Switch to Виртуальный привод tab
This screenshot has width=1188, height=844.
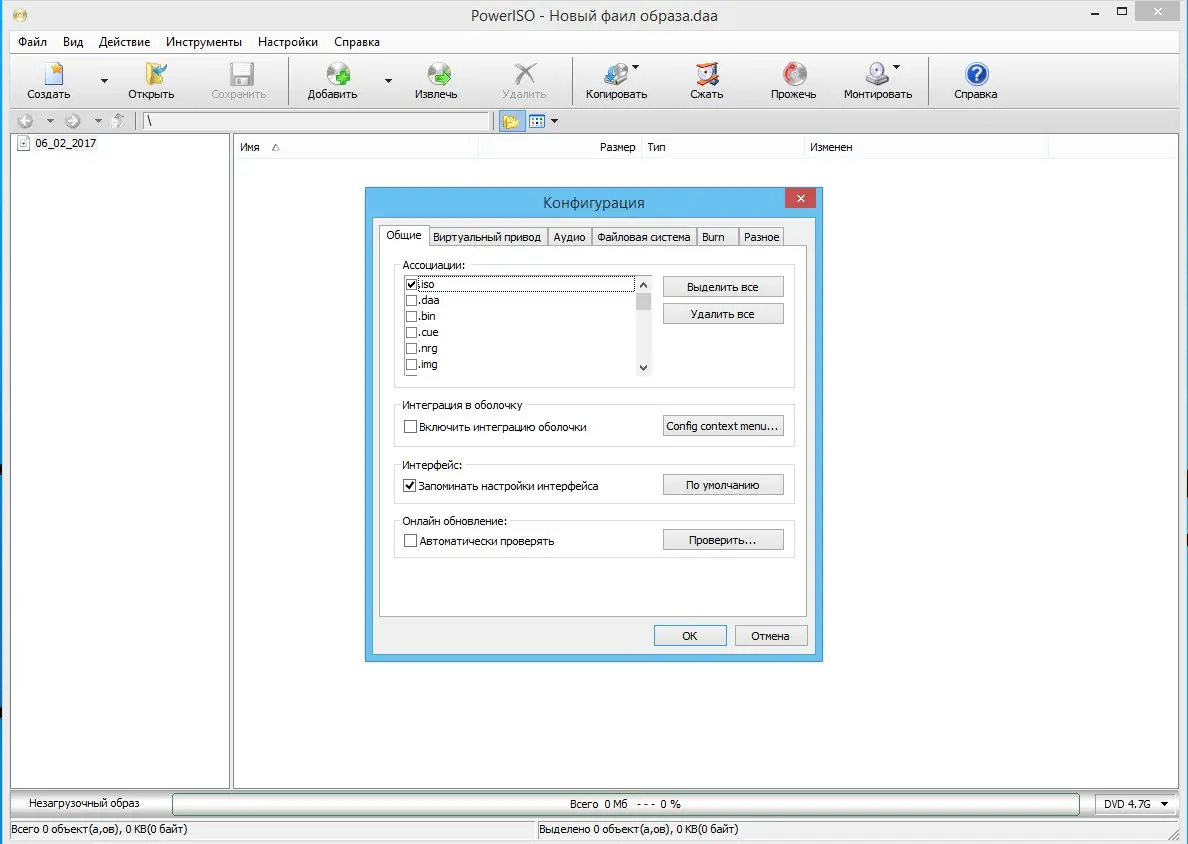click(x=486, y=237)
